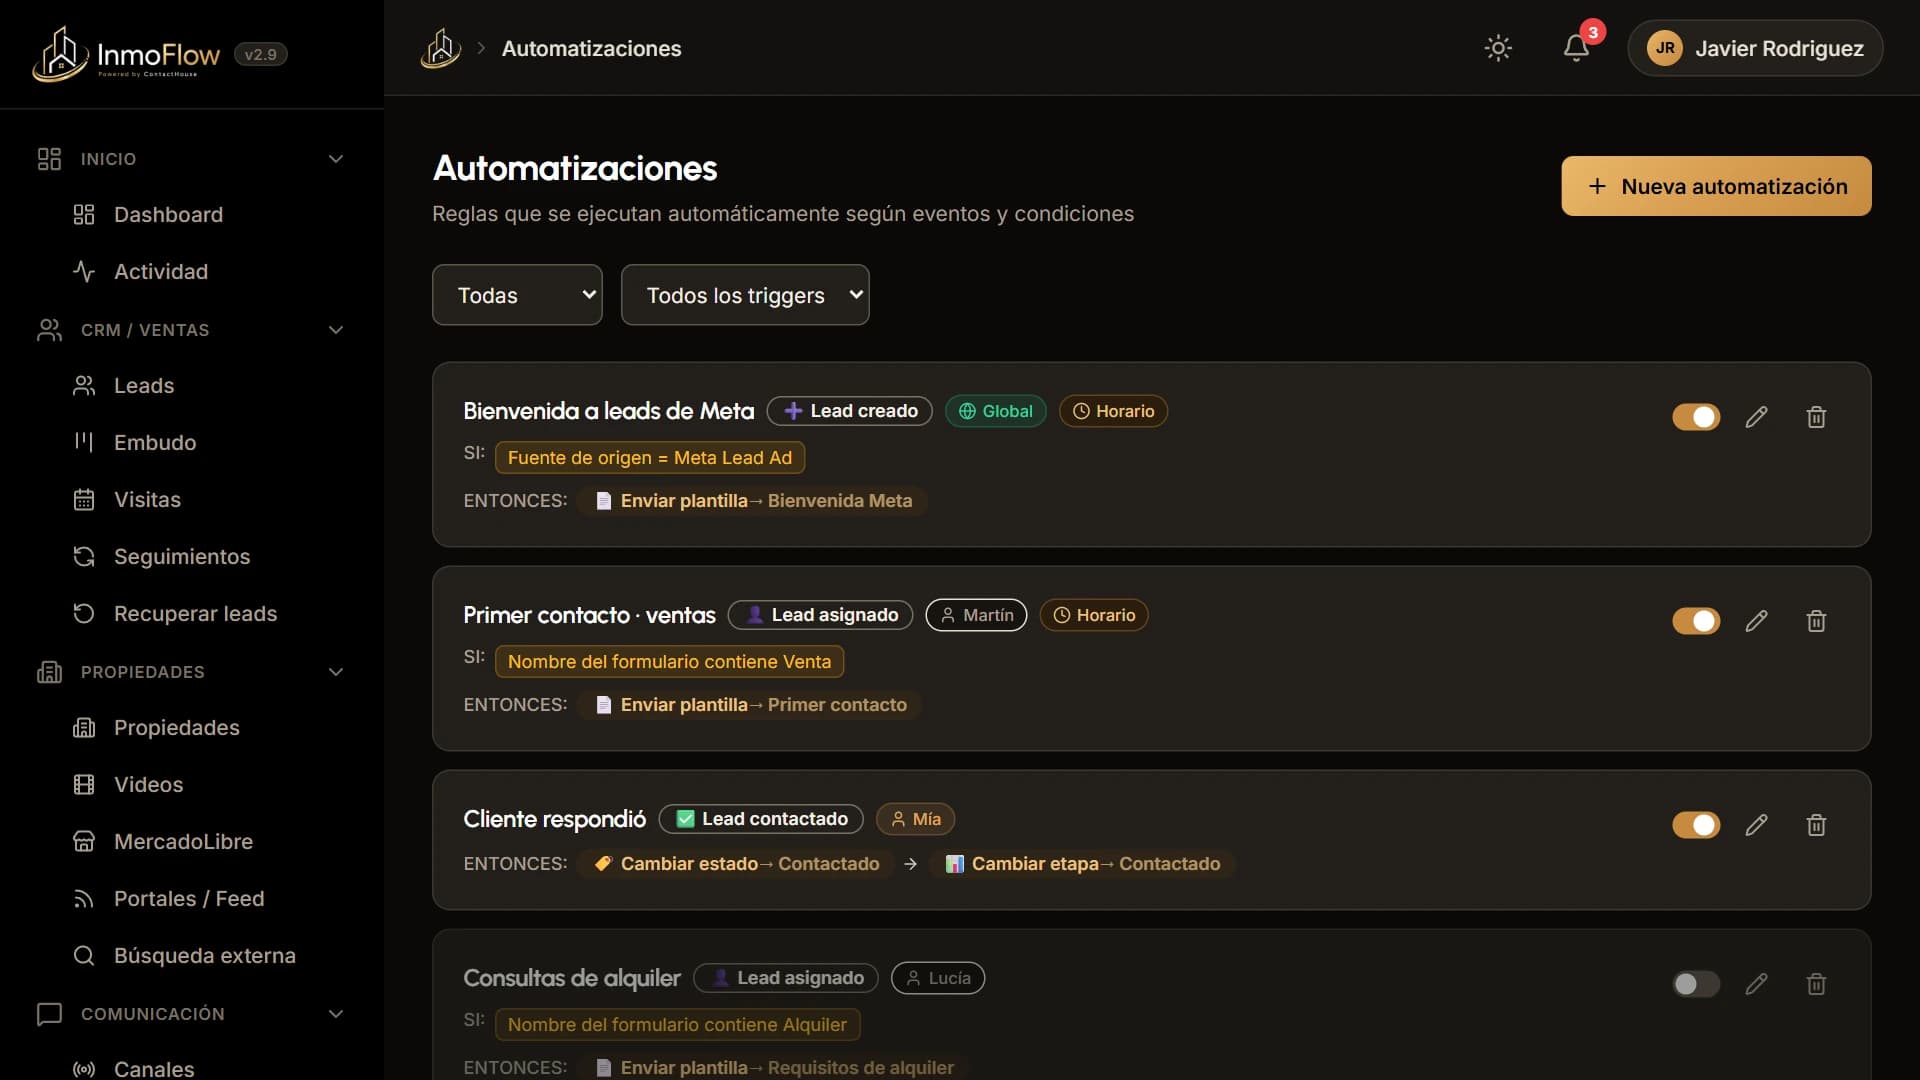This screenshot has width=1920, height=1080.
Task: Delete Consultas de alquiler trash icon
Action: [1817, 984]
